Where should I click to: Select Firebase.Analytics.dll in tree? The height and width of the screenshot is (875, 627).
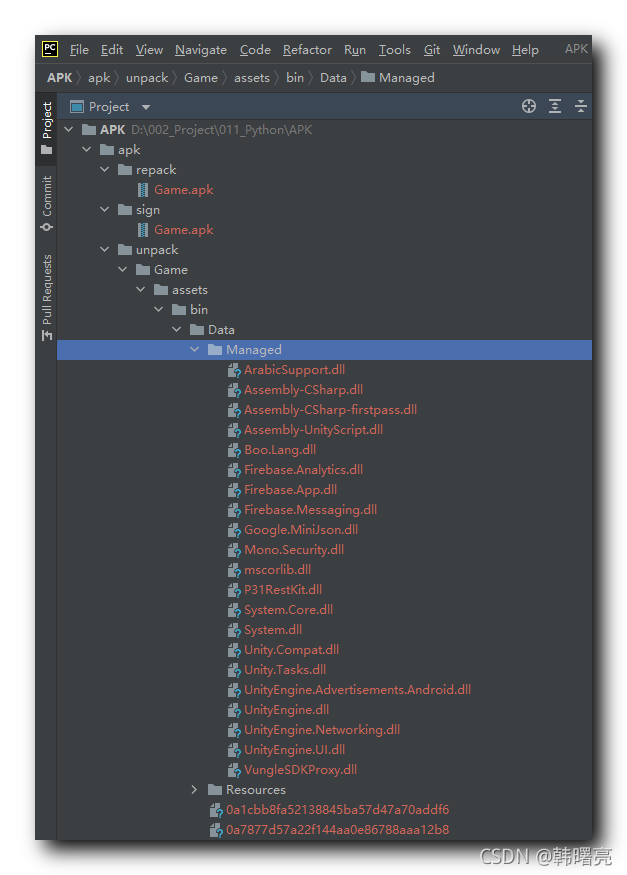(303, 470)
